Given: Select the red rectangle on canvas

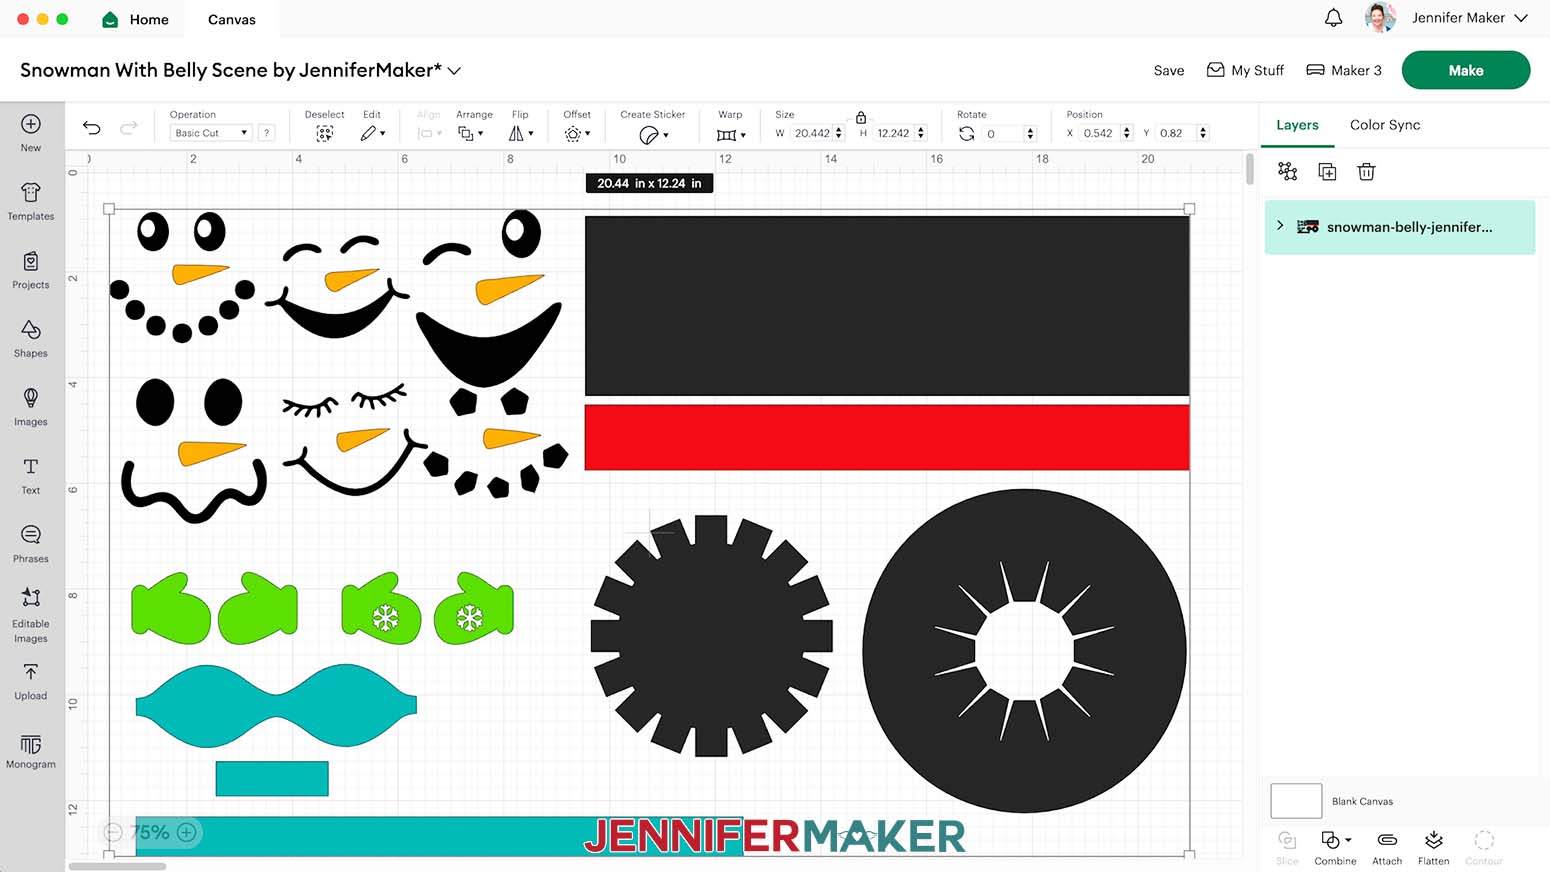Looking at the screenshot, I should point(887,437).
